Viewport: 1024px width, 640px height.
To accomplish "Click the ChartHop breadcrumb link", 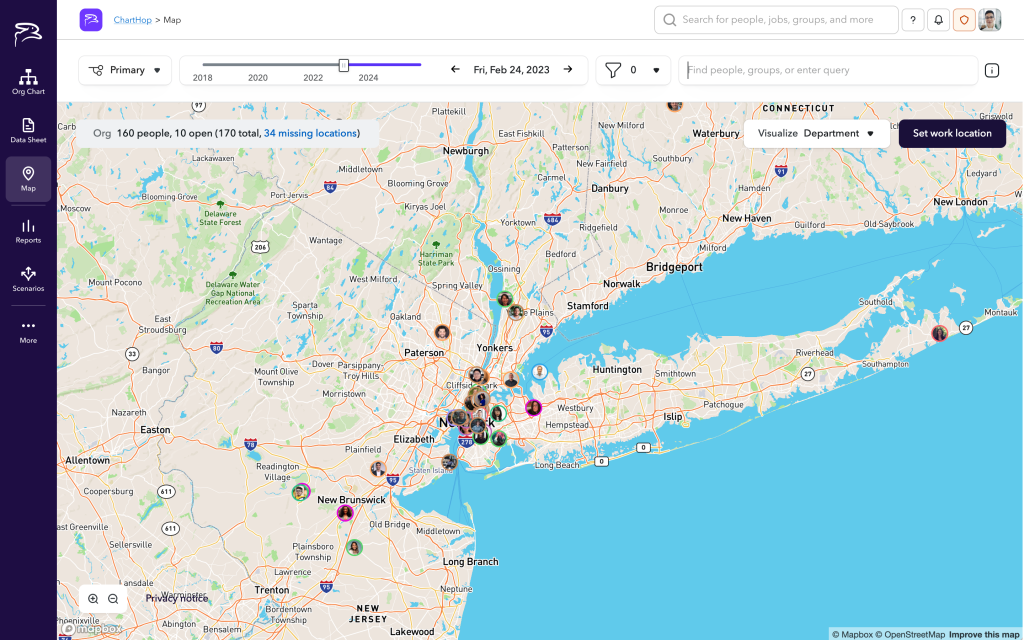I will (x=132, y=20).
